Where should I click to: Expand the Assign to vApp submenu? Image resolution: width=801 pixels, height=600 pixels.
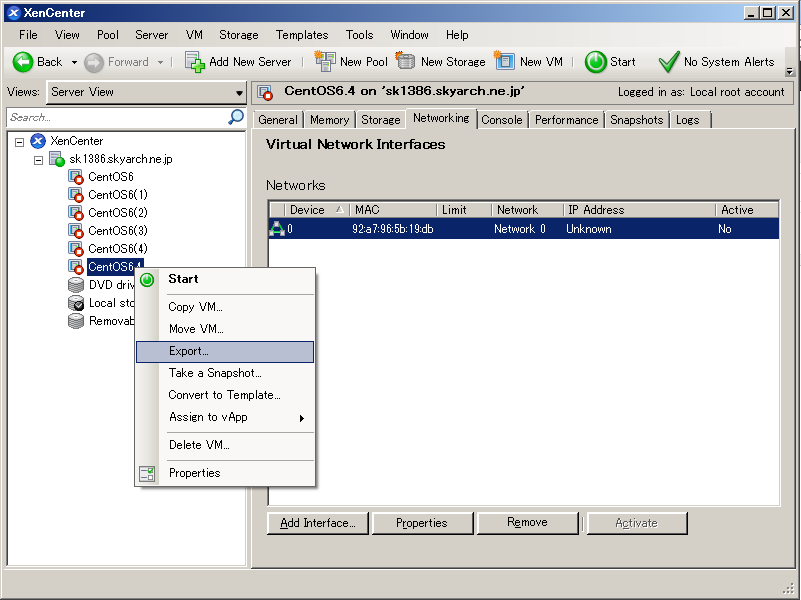(x=225, y=418)
